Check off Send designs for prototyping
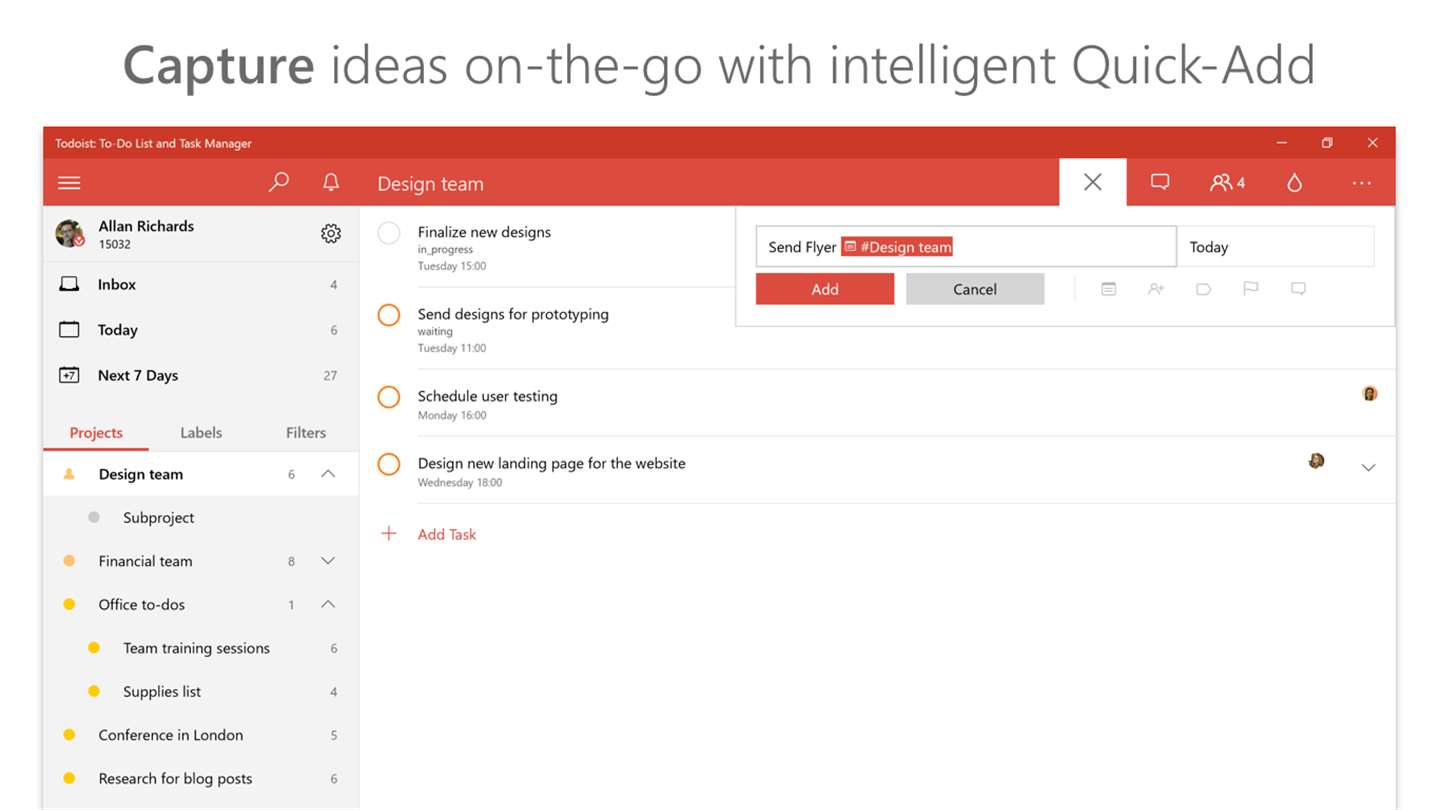The width and height of the screenshot is (1440, 810). pos(389,315)
